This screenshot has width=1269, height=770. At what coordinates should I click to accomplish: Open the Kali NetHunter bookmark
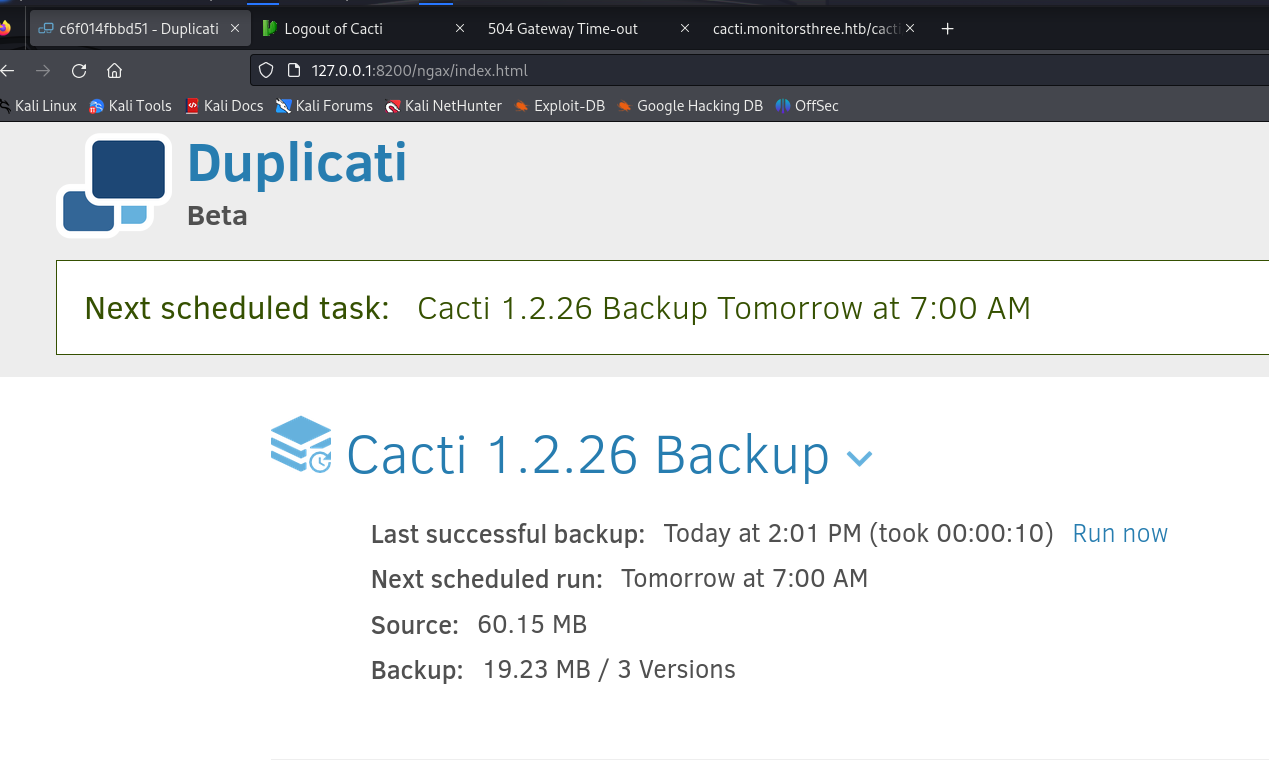tap(444, 106)
